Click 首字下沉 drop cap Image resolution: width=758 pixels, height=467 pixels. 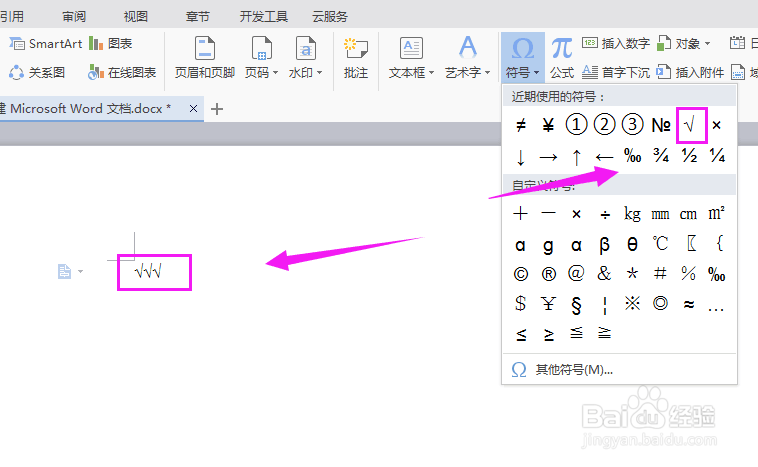pyautogui.click(x=616, y=73)
